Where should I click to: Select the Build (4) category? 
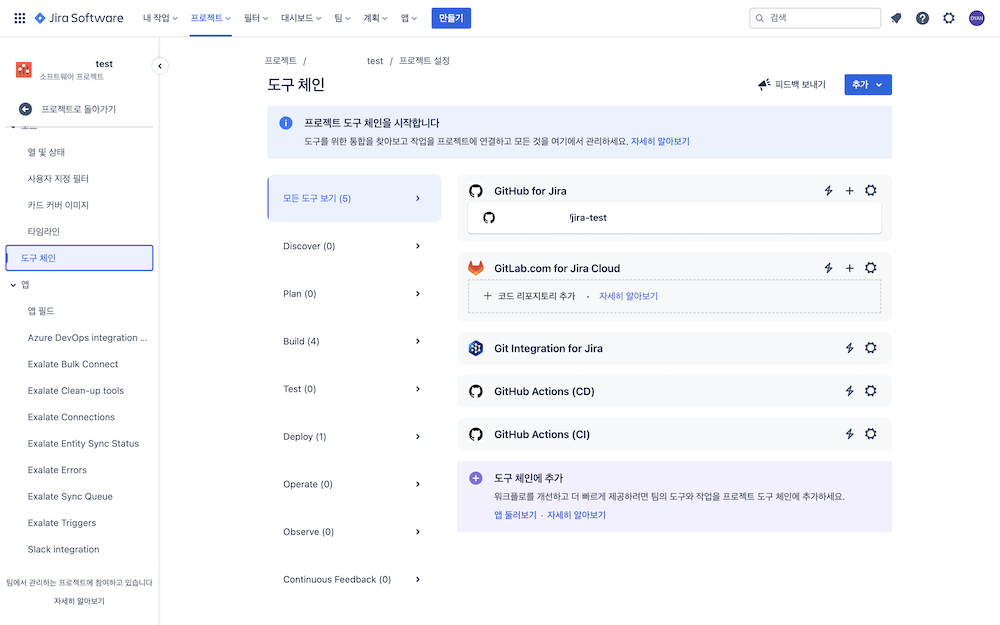tap(354, 341)
